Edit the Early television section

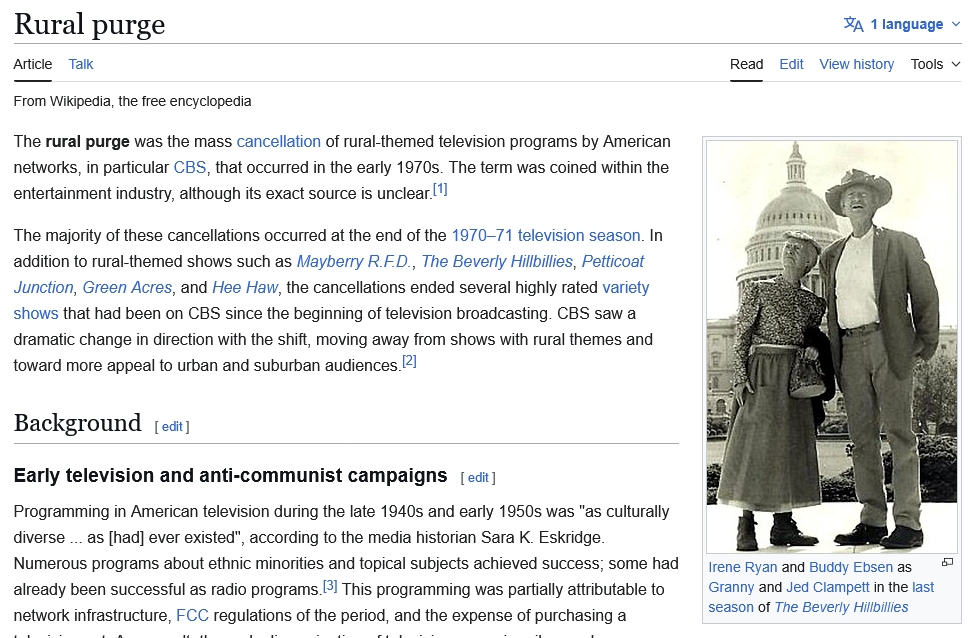(478, 478)
